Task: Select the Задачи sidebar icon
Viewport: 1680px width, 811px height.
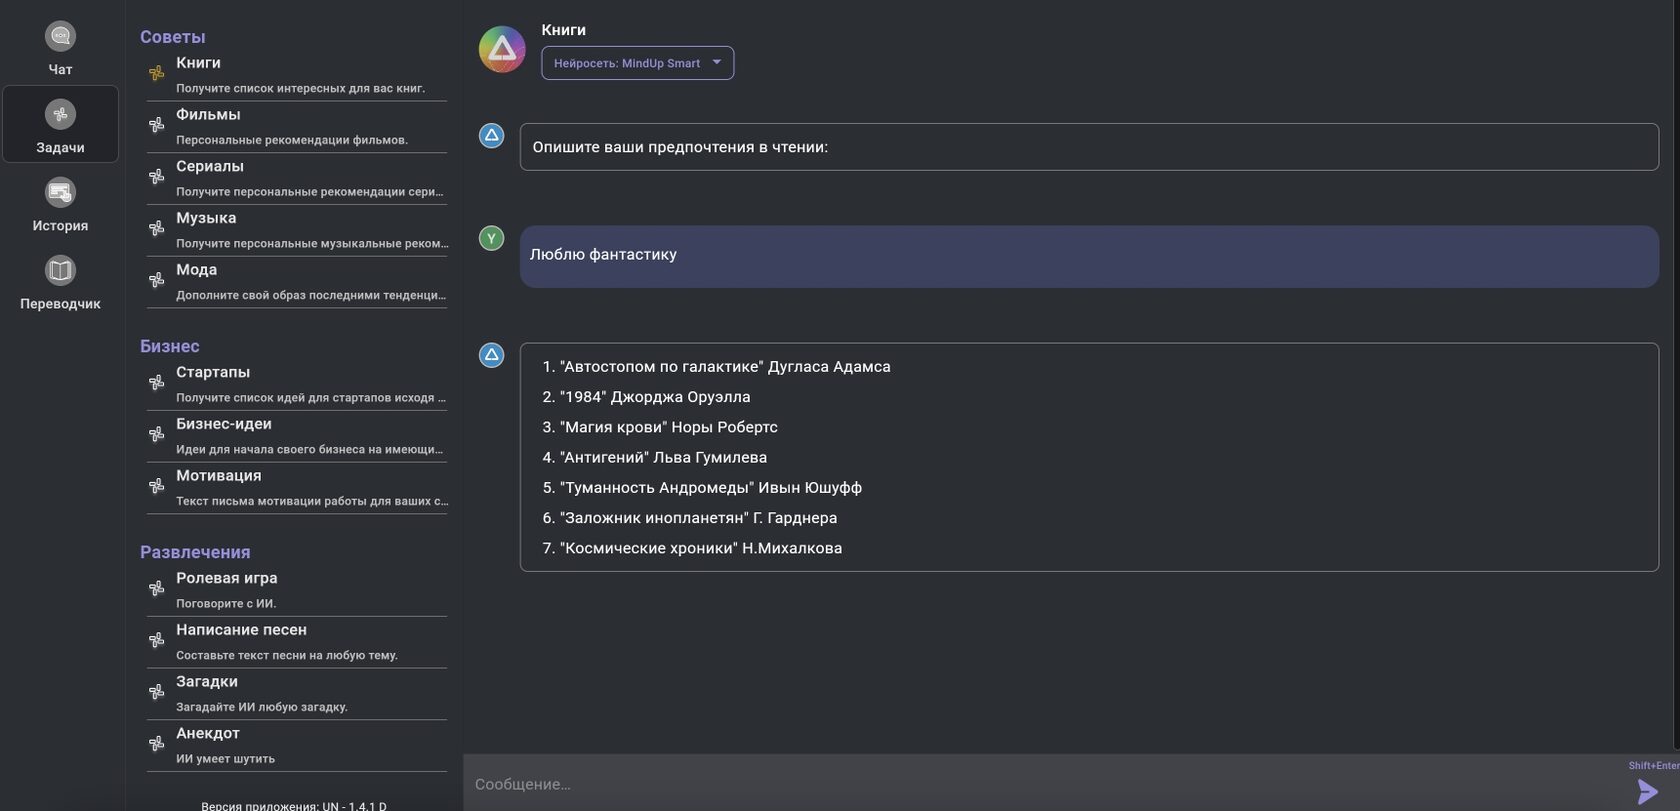Action: point(60,115)
